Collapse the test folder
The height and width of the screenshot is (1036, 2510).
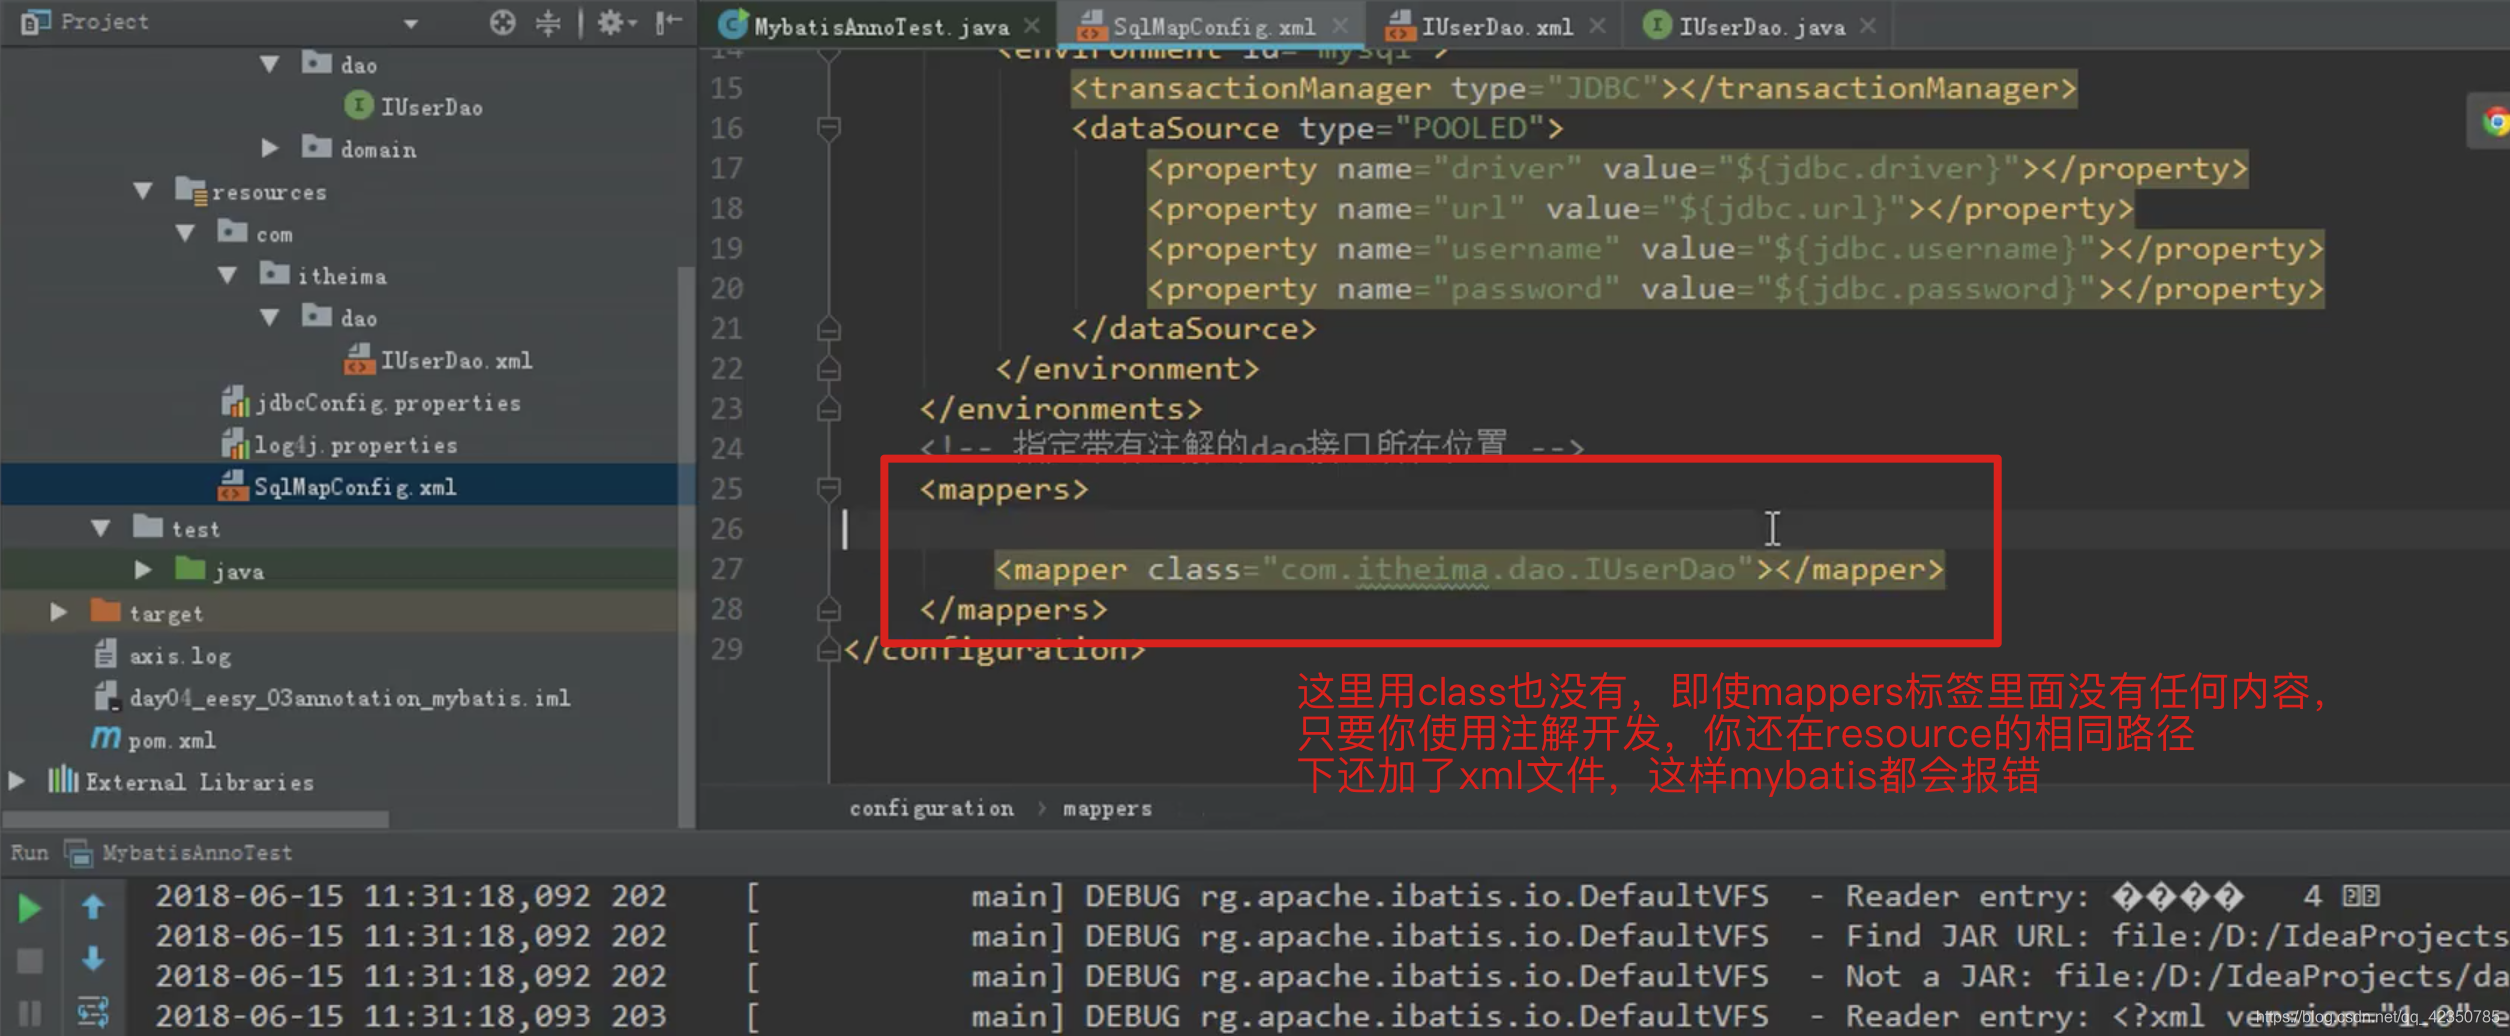click(x=101, y=528)
